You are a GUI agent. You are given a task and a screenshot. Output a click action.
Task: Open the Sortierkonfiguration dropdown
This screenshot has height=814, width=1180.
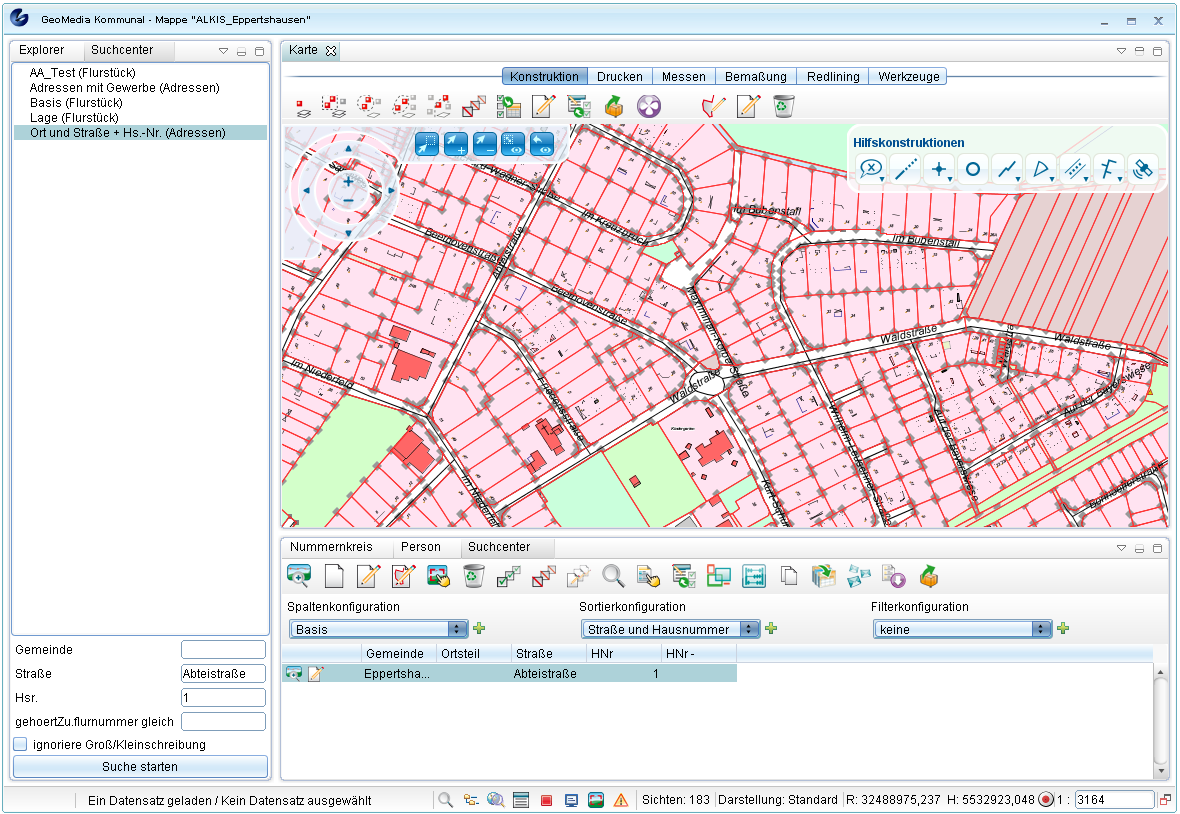click(x=671, y=629)
